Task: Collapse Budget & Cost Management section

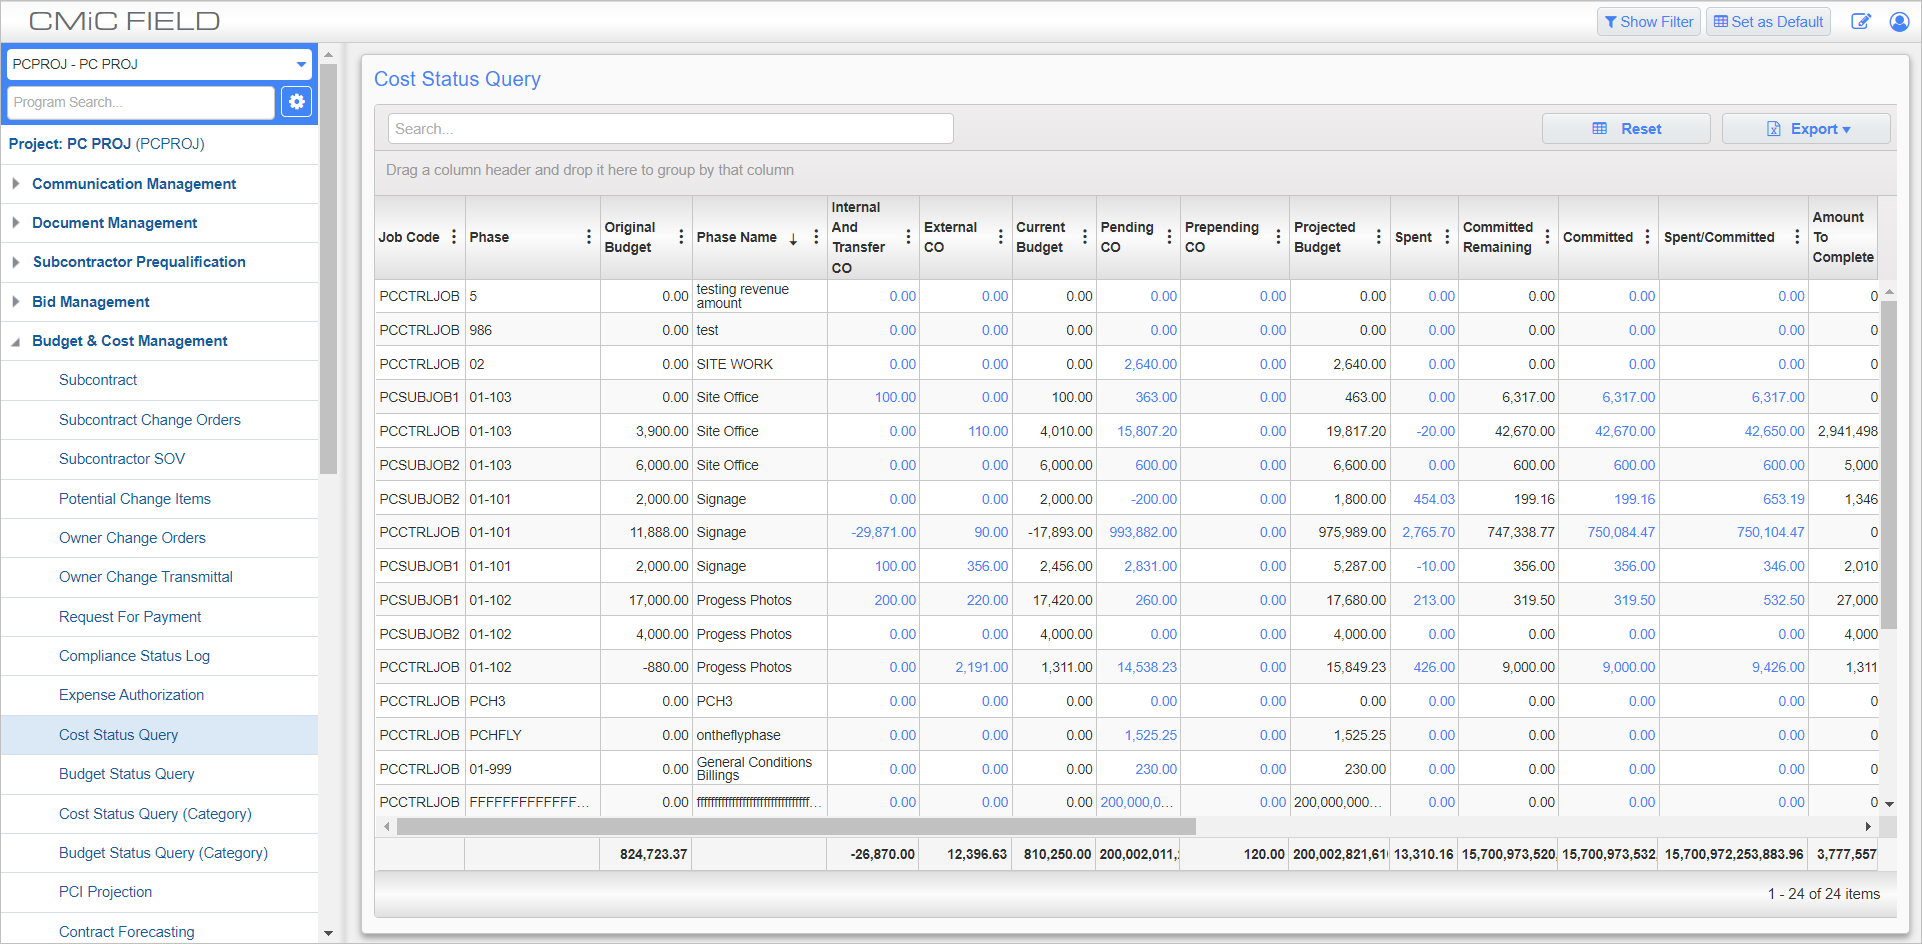Action: 16,341
